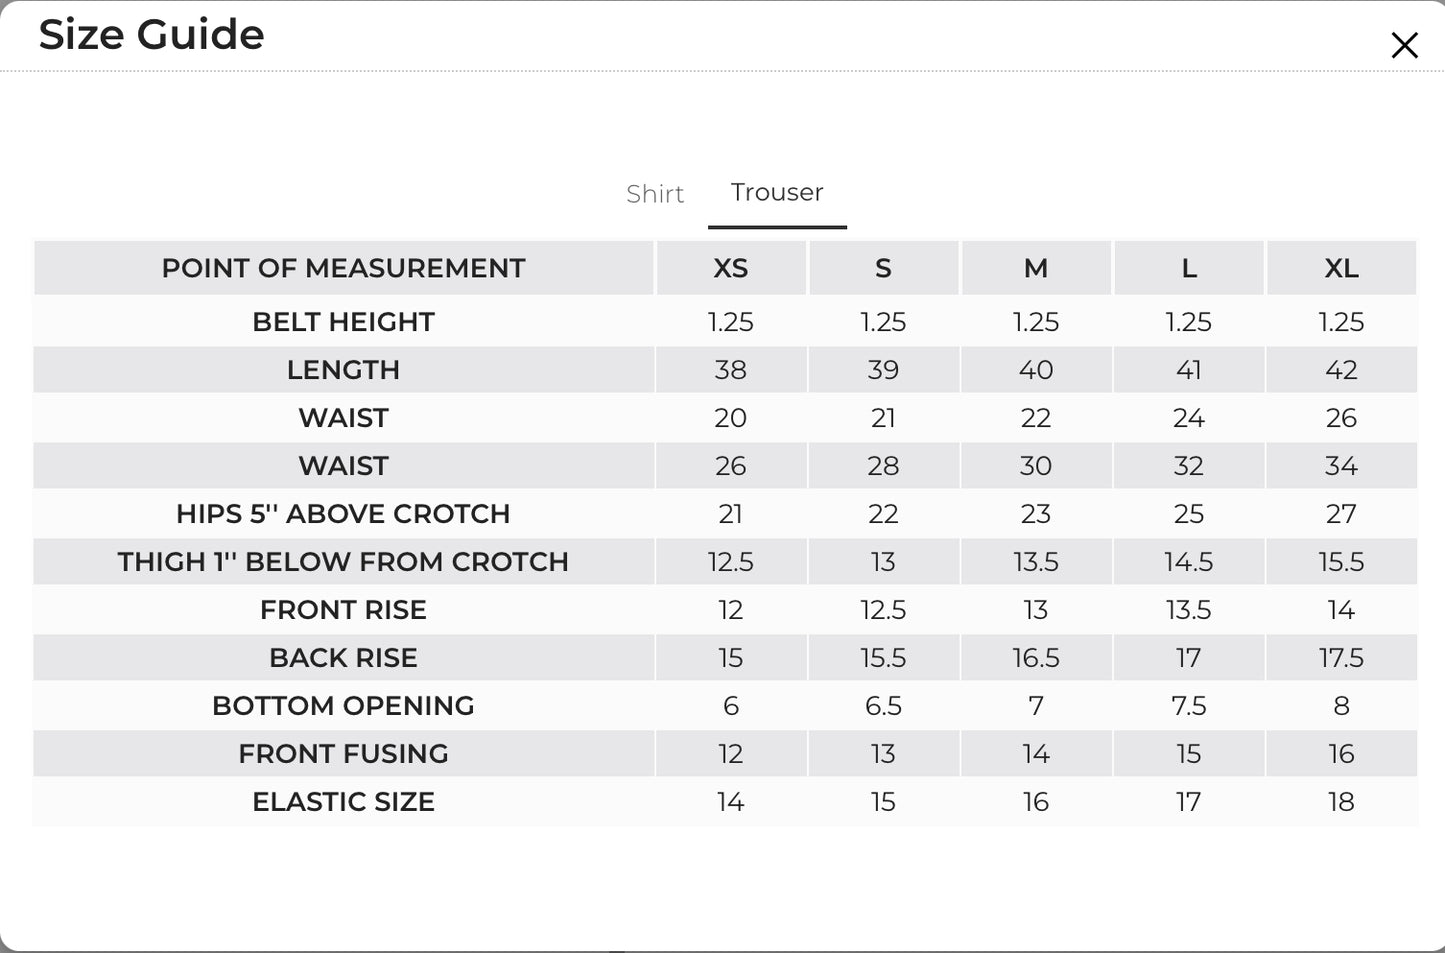Click the Elastic Size row label
Screen dimensions: 1445x953
[343, 802]
